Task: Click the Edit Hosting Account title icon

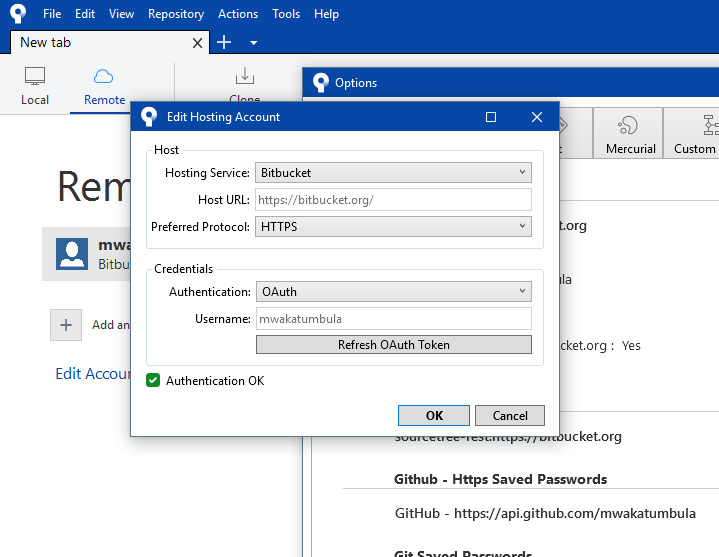Action: [x=149, y=117]
